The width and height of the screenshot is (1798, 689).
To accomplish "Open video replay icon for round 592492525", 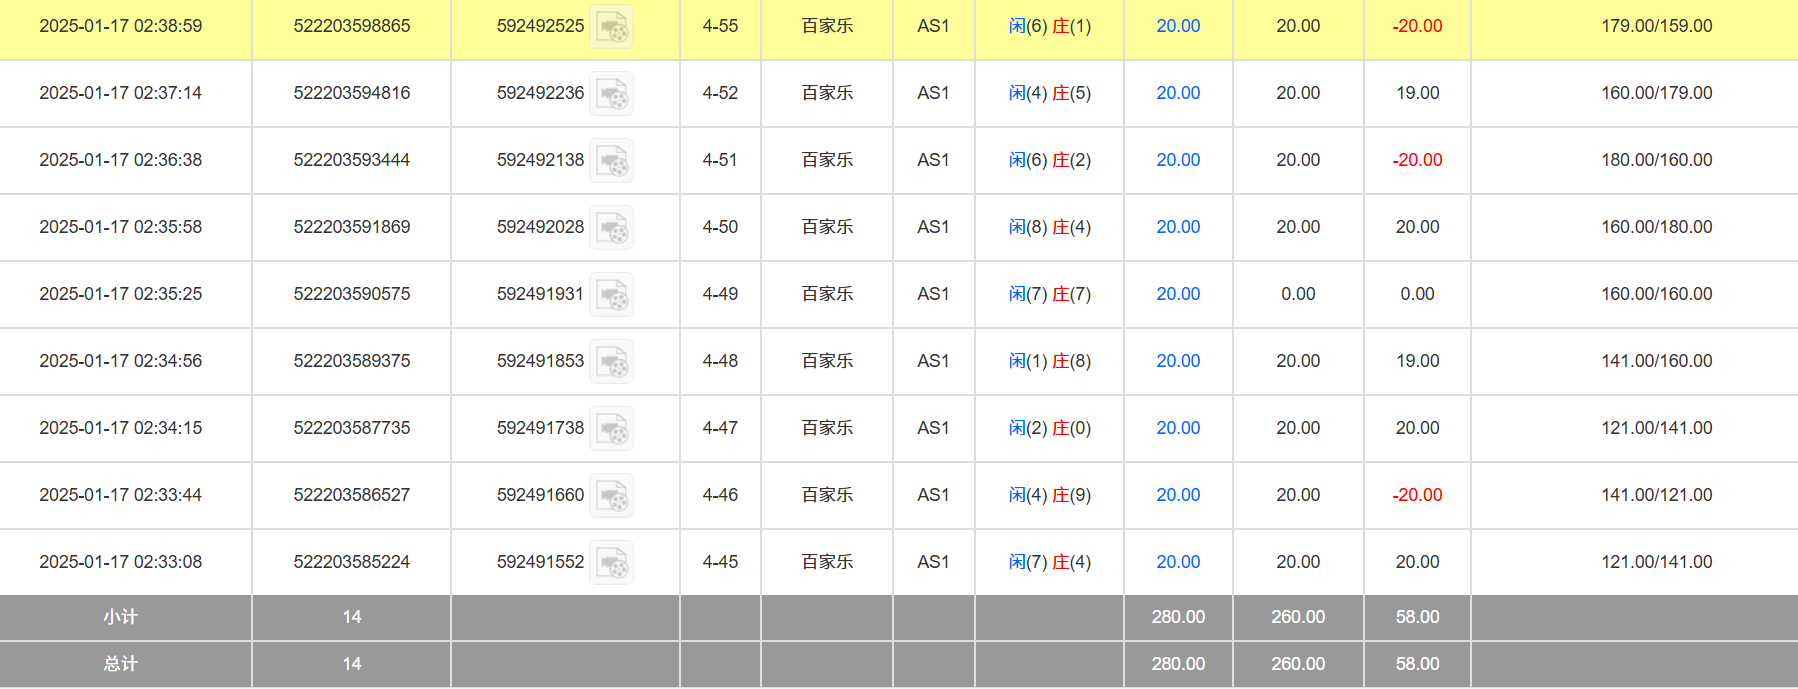I will tap(611, 27).
